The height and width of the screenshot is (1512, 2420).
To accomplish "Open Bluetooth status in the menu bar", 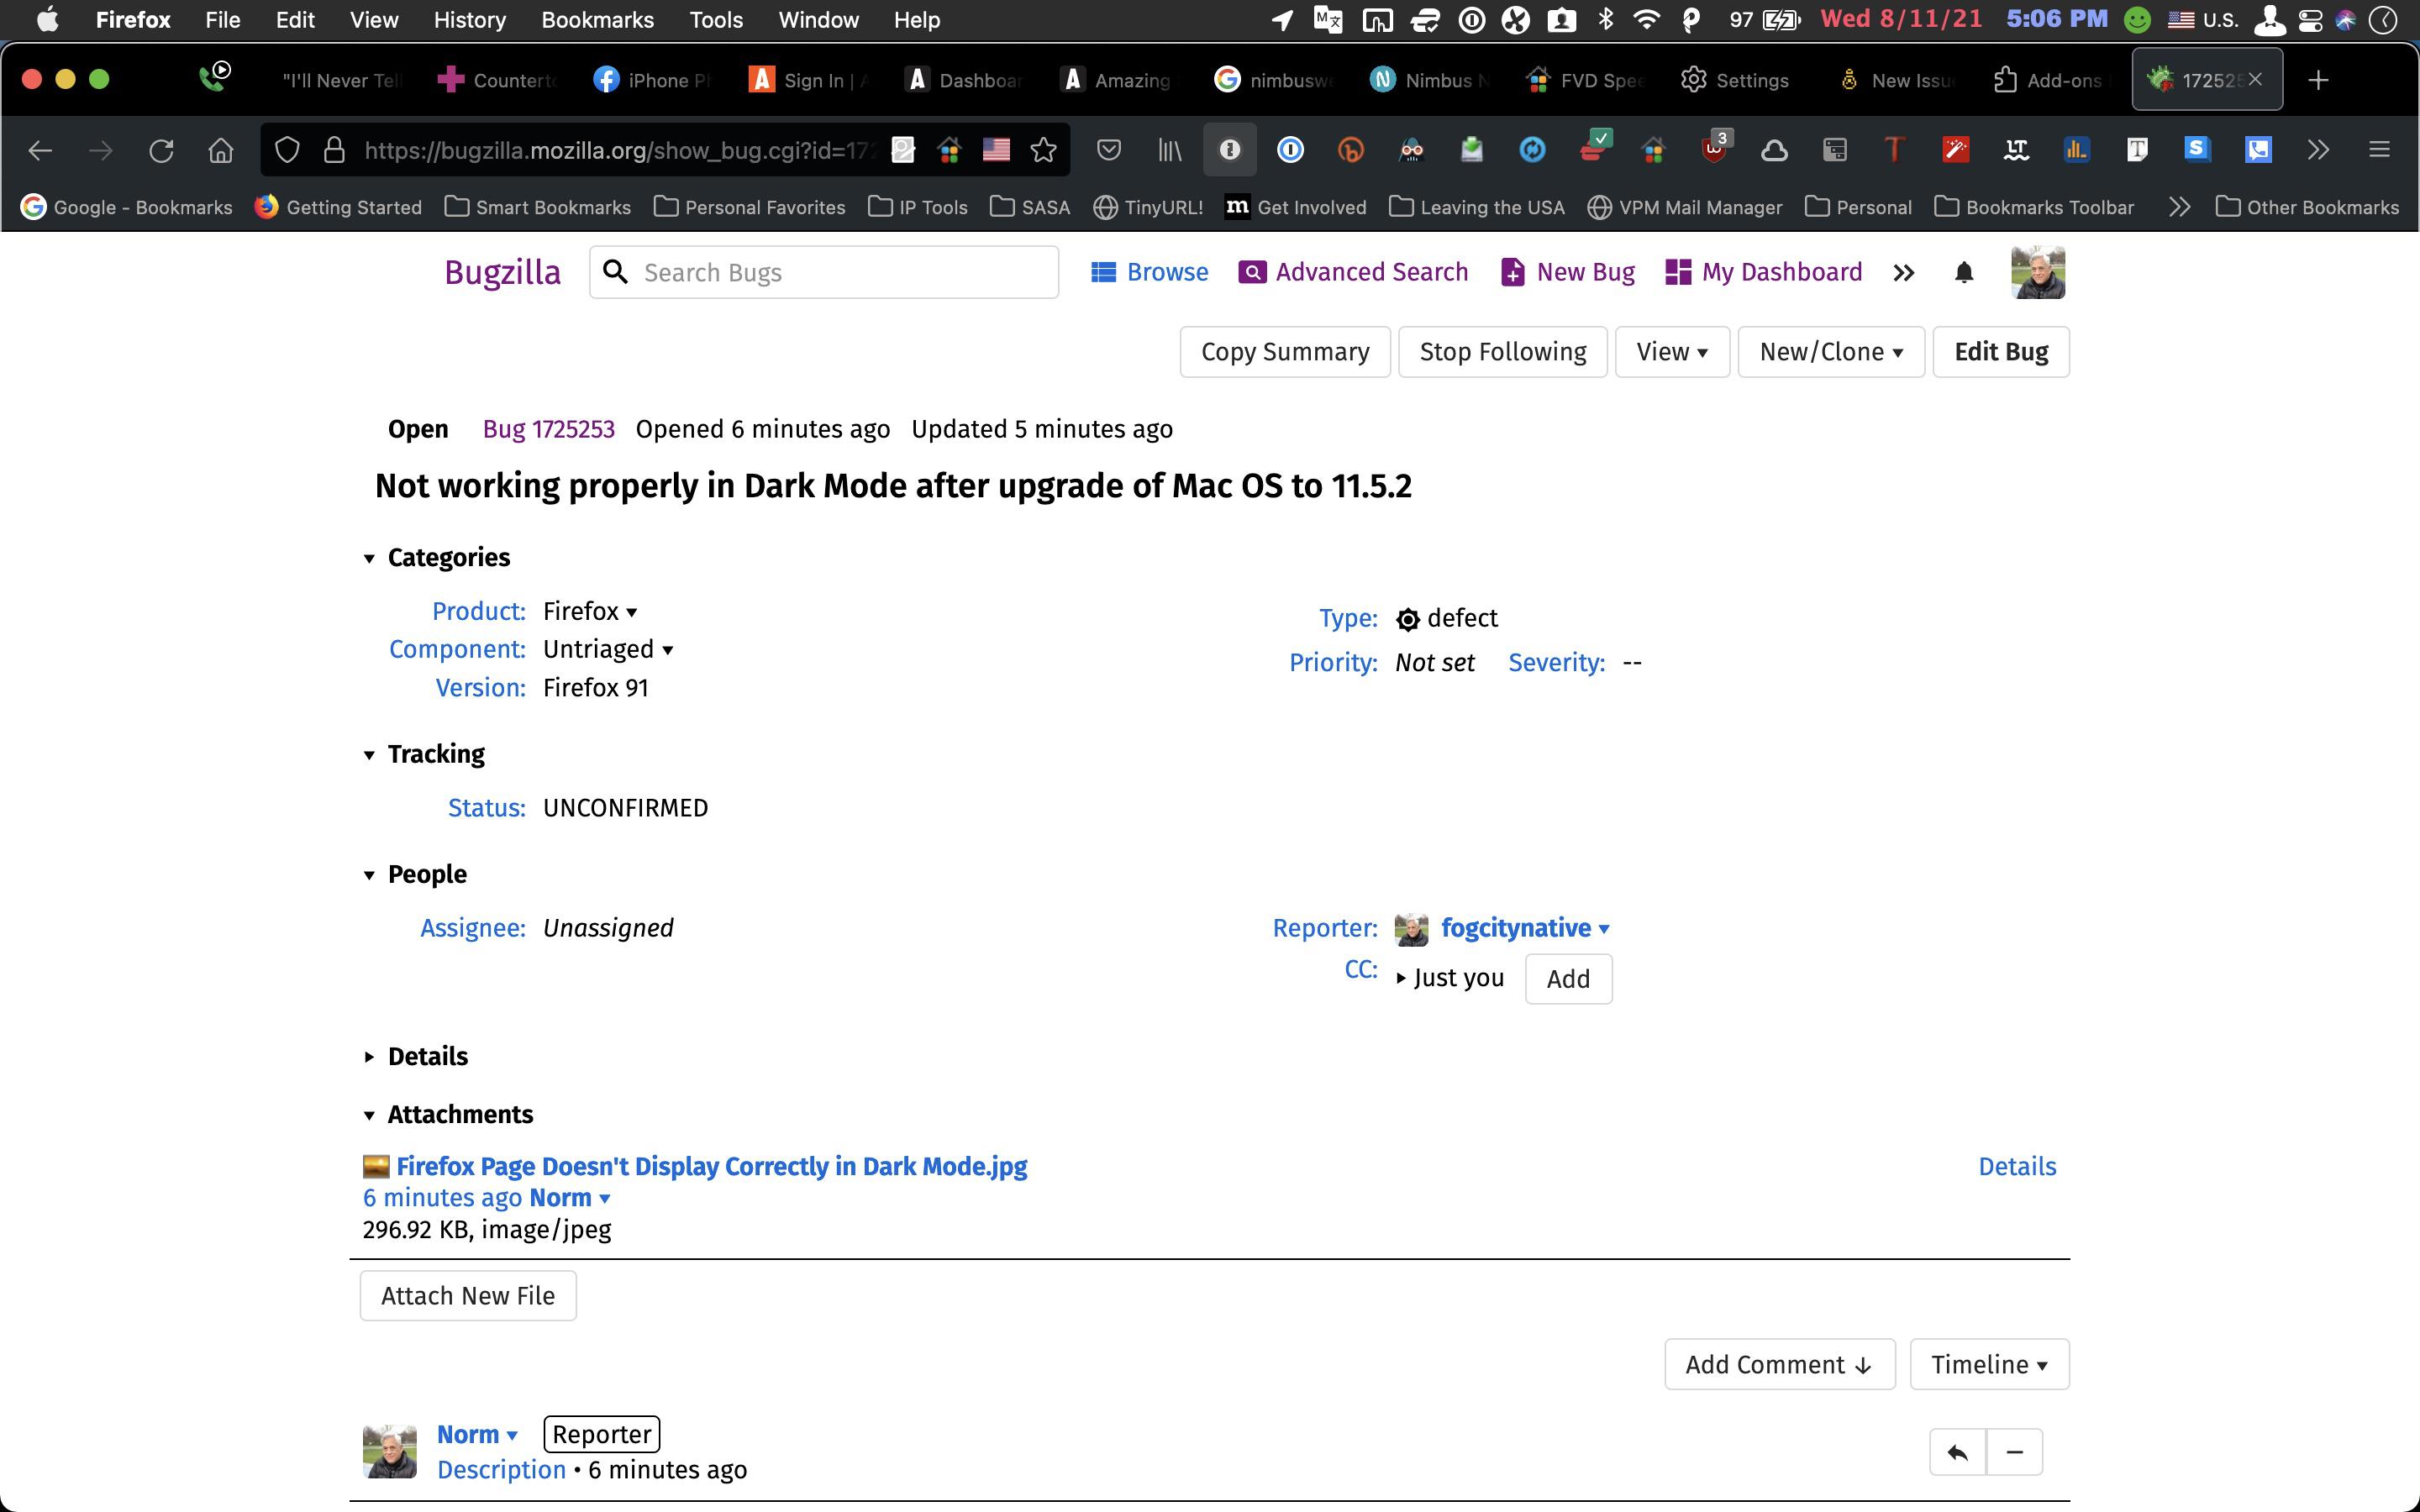I will tap(1606, 20).
